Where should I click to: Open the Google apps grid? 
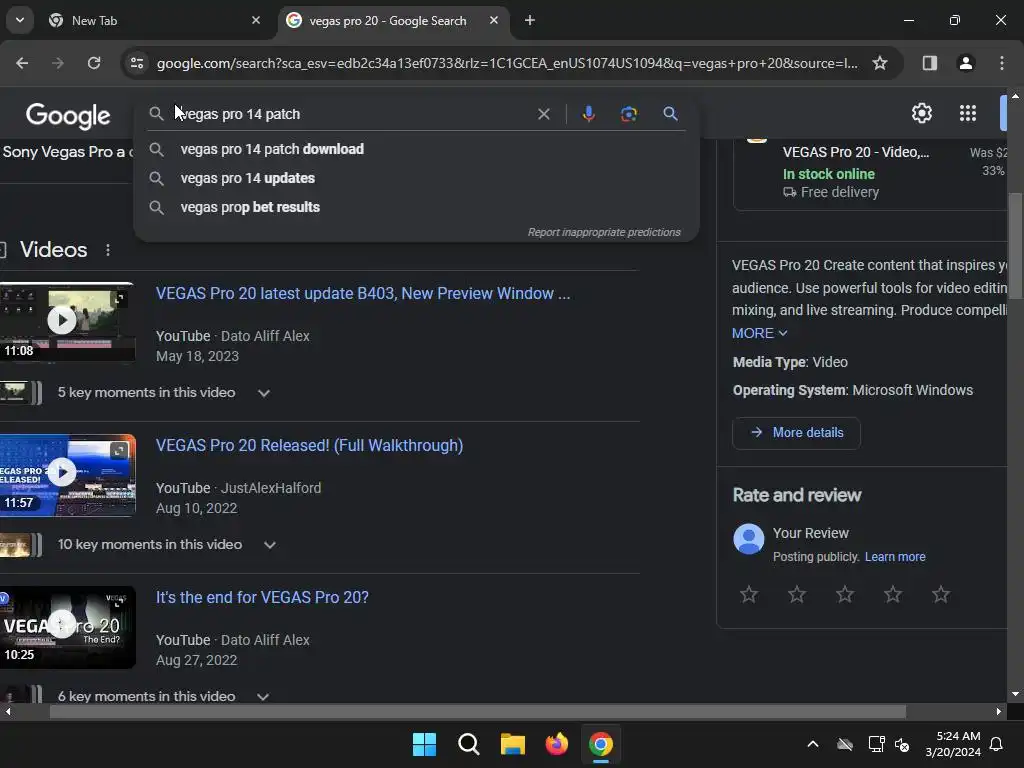pyautogui.click(x=968, y=114)
